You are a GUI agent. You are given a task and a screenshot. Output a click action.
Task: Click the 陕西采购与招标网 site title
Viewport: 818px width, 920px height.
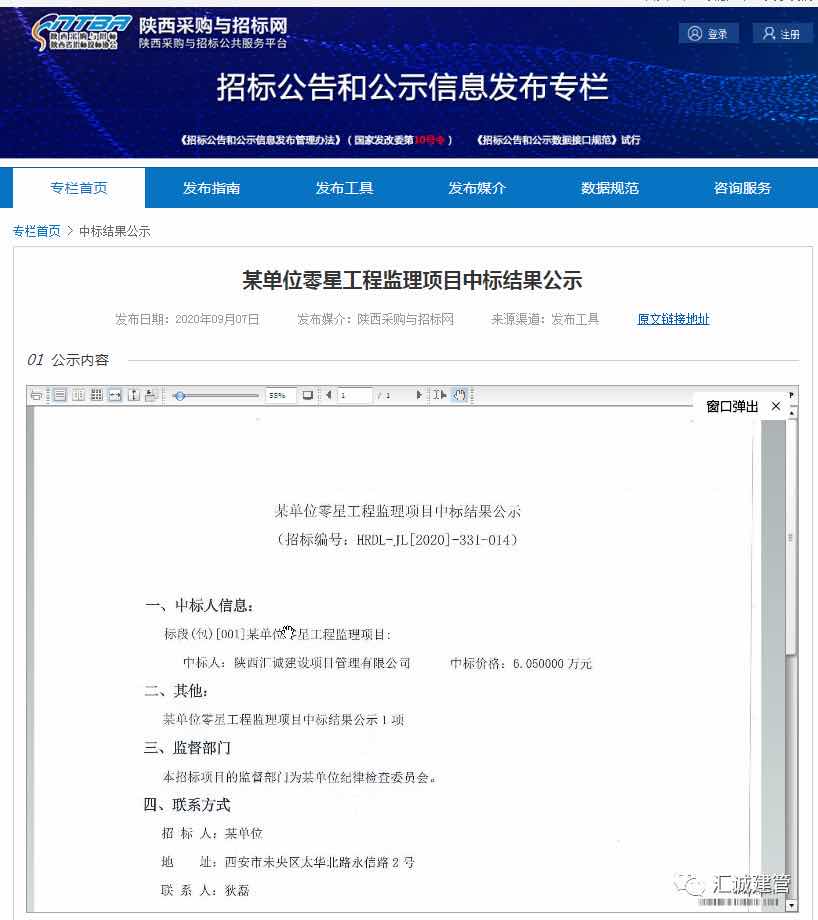click(x=213, y=25)
